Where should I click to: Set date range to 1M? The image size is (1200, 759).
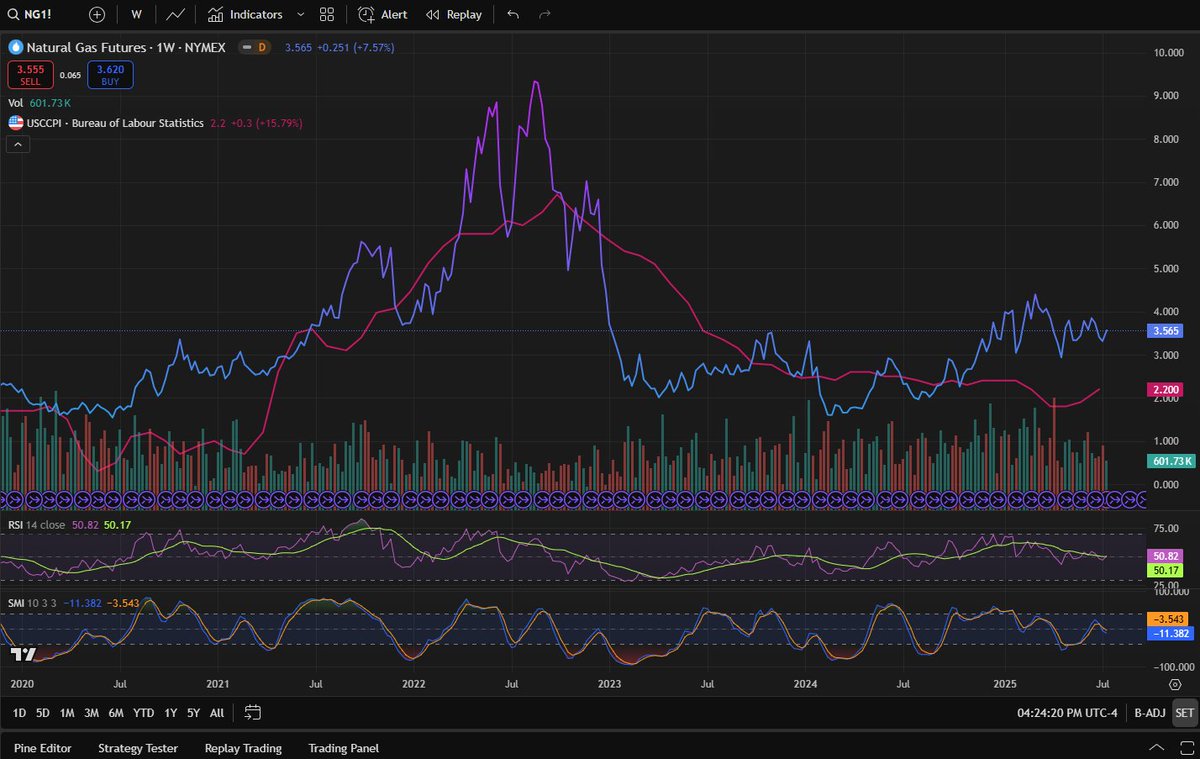pos(67,713)
